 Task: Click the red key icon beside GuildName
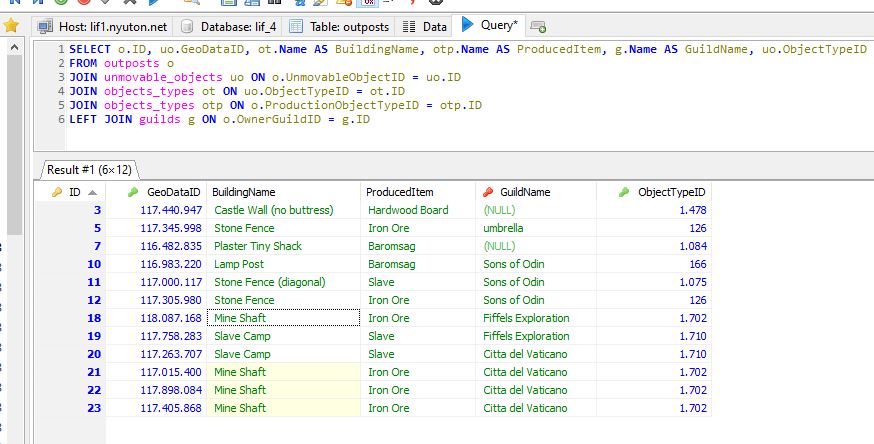488,192
